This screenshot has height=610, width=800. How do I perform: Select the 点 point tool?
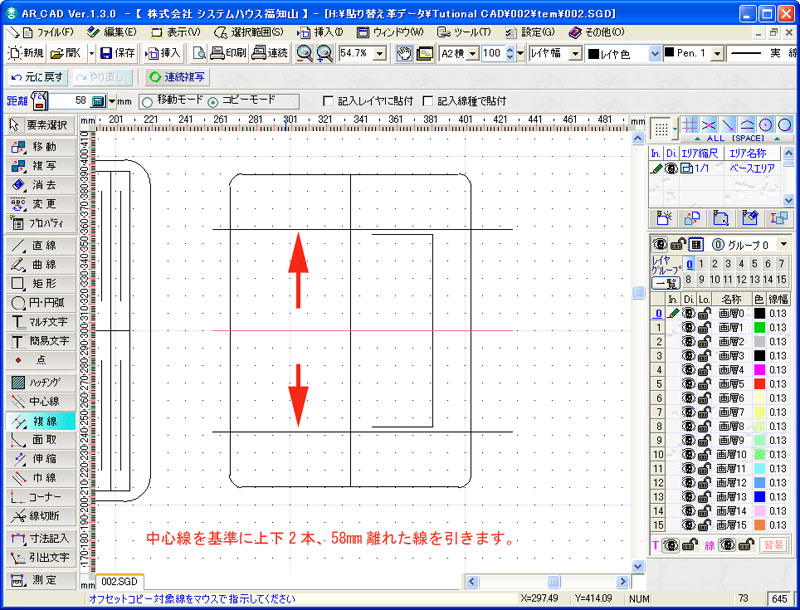coord(41,360)
